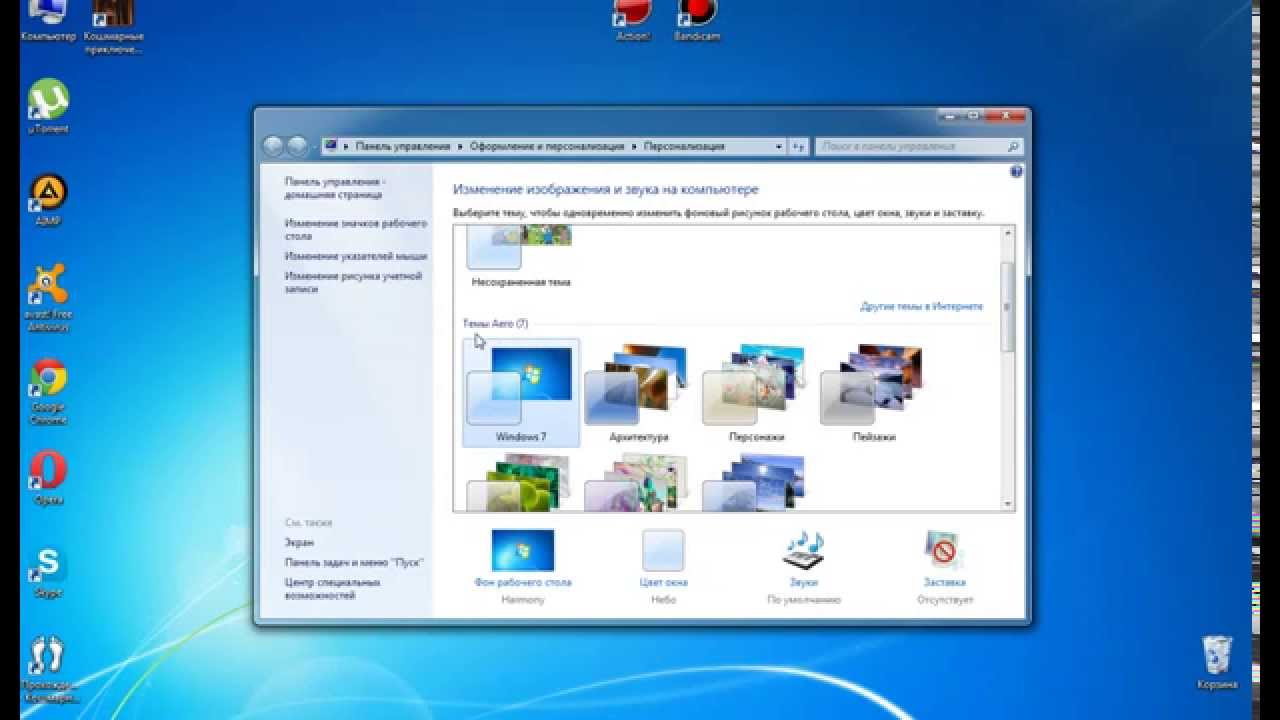This screenshot has height=720, width=1280.
Task: Select the Архитектура theme
Action: 638,392
